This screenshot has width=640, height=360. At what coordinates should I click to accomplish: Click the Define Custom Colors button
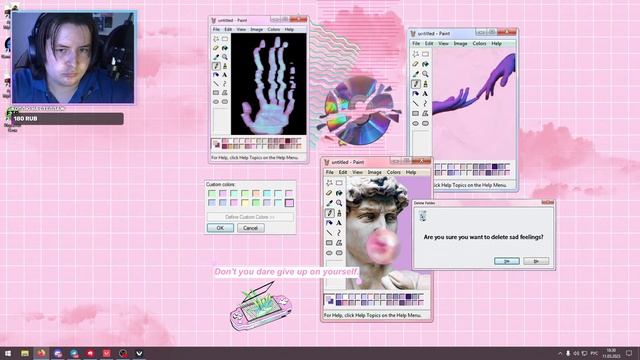(250, 217)
